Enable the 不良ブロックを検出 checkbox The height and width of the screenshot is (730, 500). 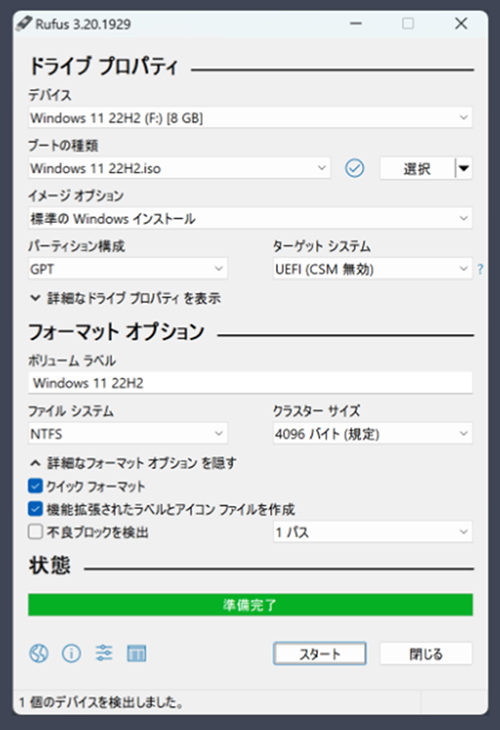35,532
